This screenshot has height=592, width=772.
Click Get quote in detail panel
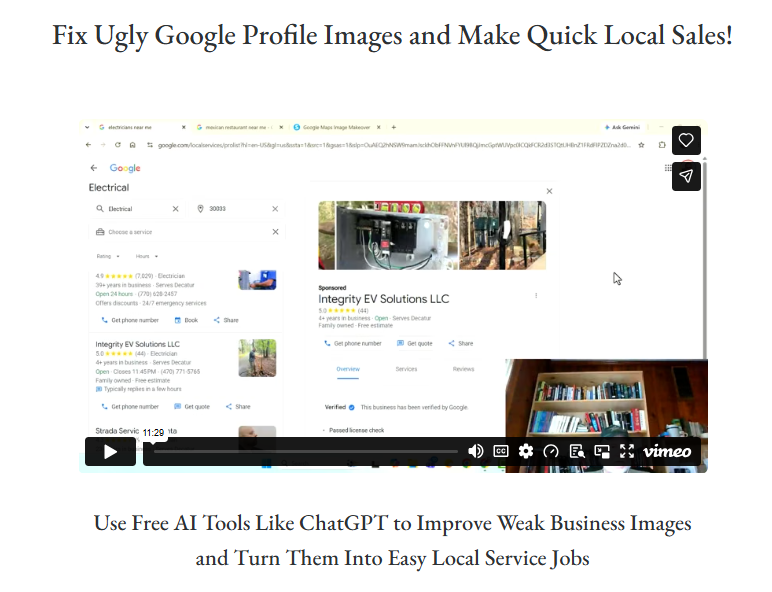pyautogui.click(x=415, y=343)
